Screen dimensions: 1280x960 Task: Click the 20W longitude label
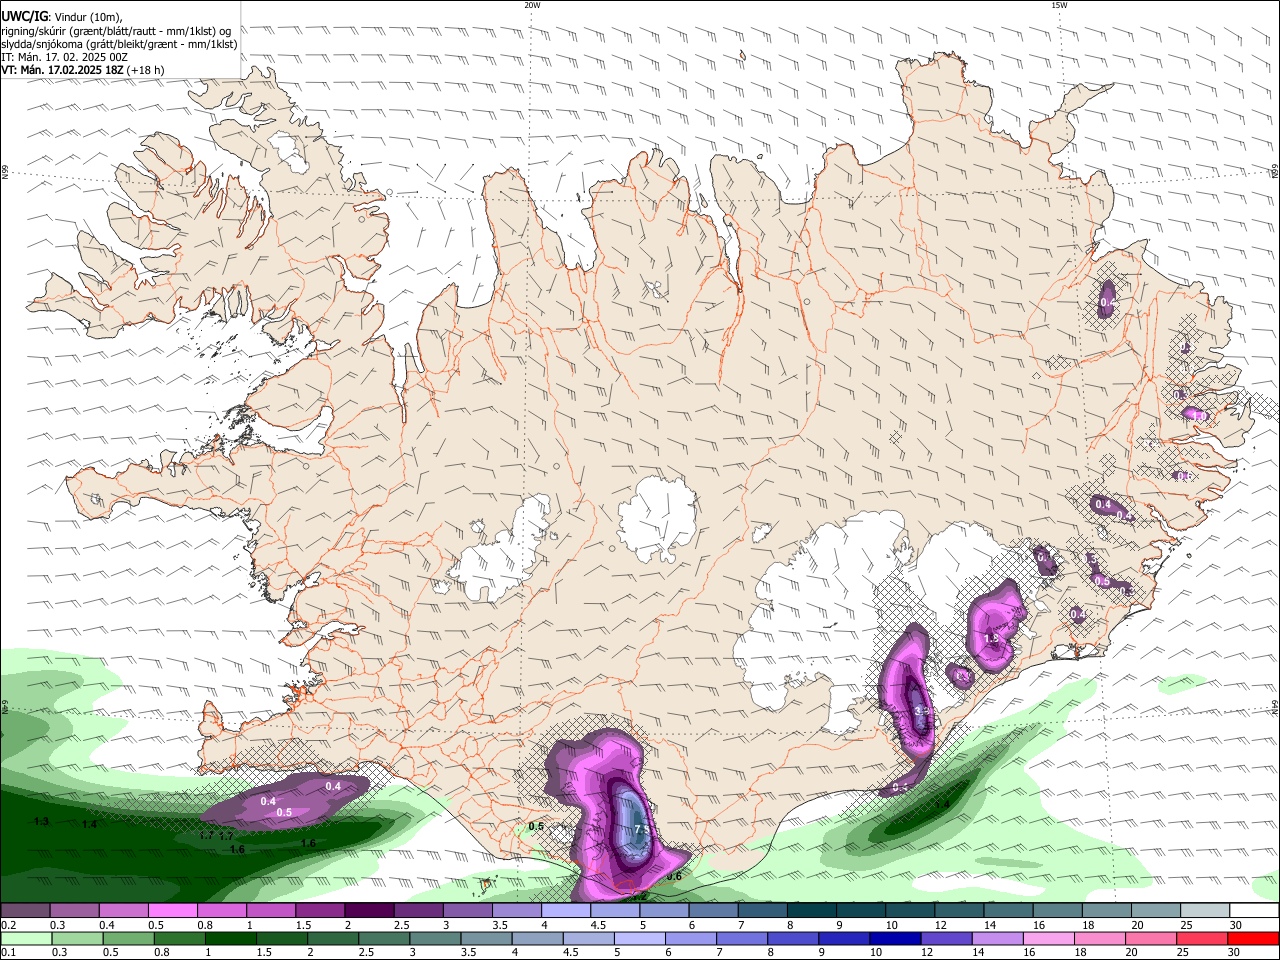tap(532, 5)
